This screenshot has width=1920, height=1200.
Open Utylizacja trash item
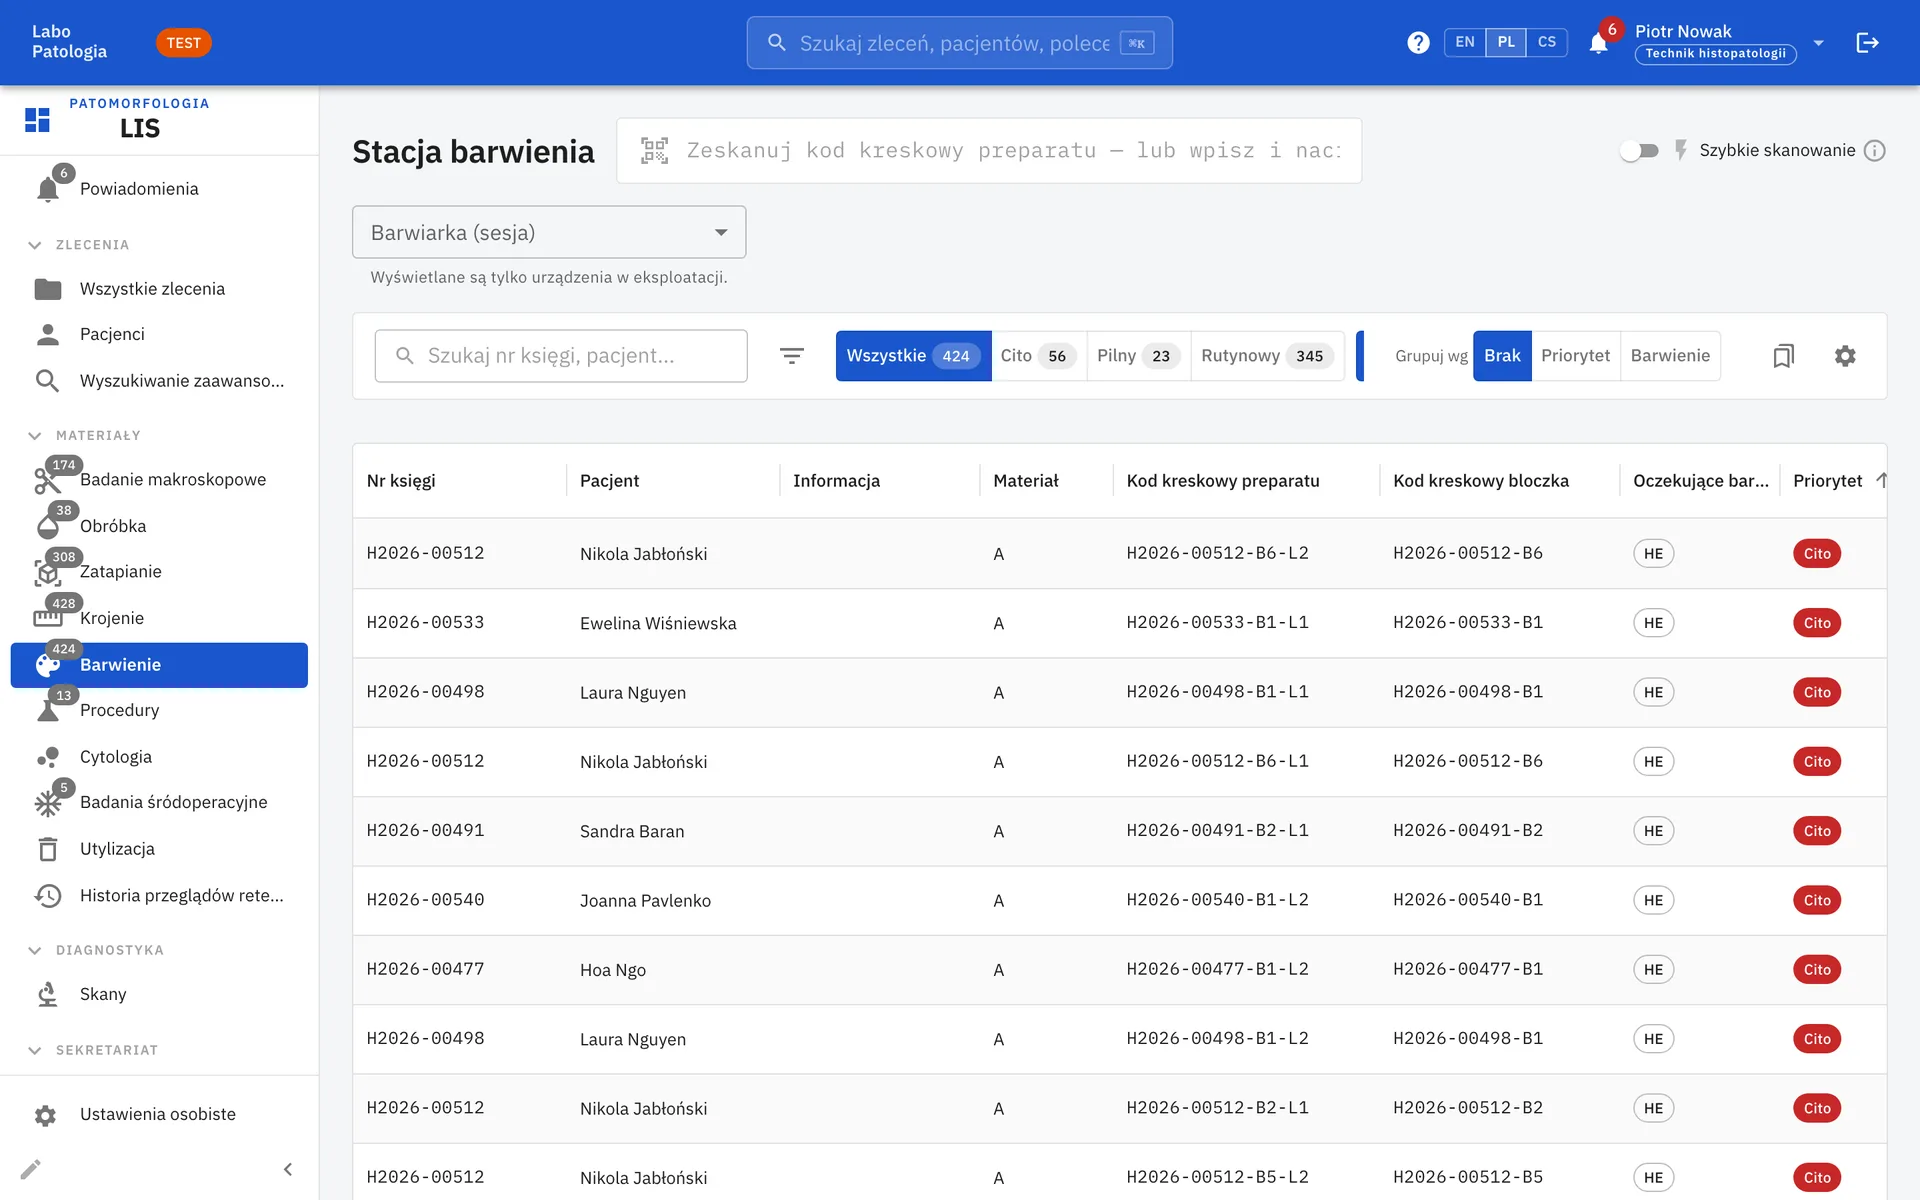click(159, 849)
